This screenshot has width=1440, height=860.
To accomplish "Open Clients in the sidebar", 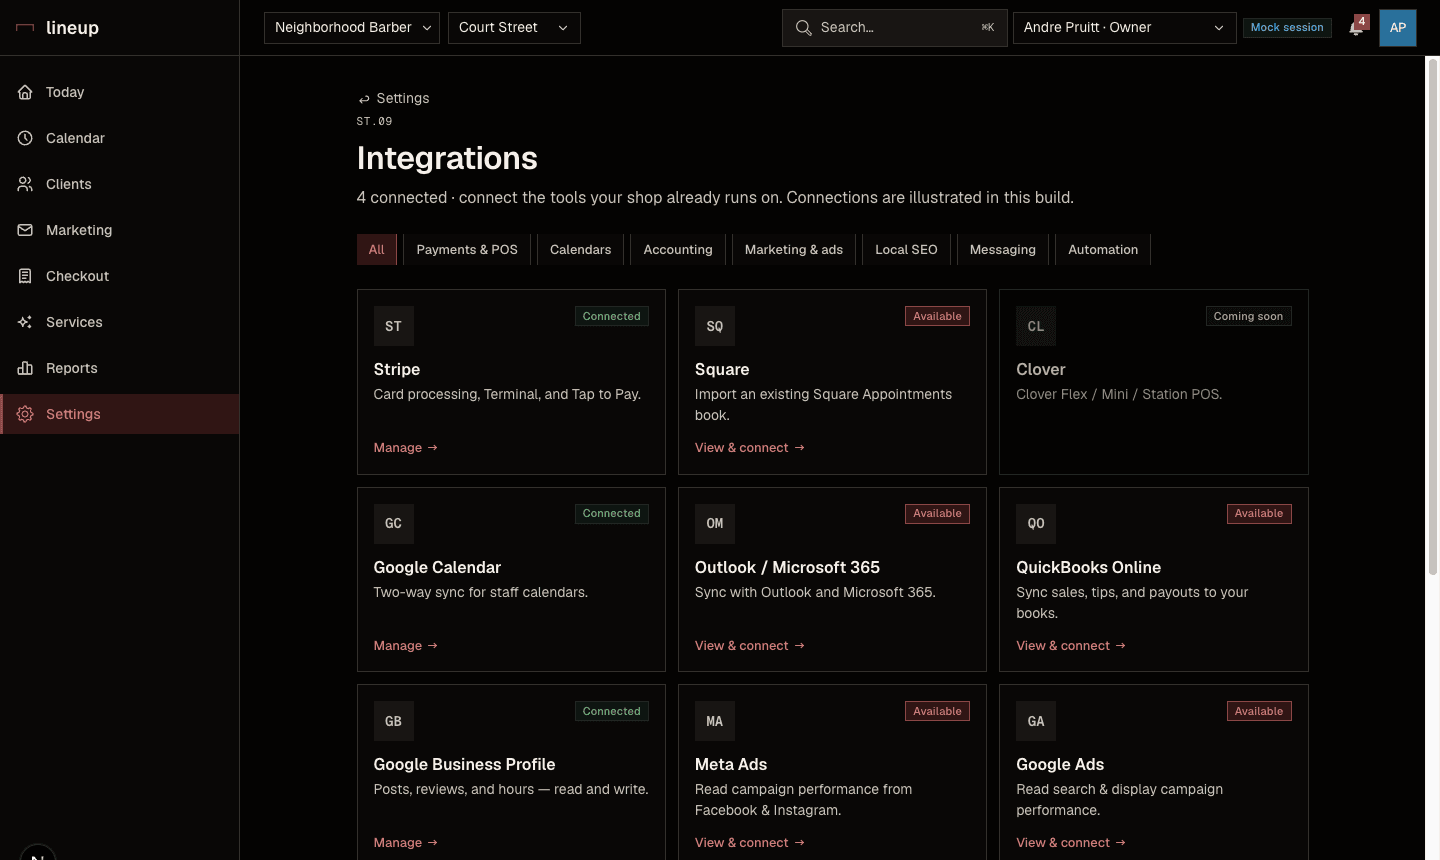I will (x=120, y=184).
